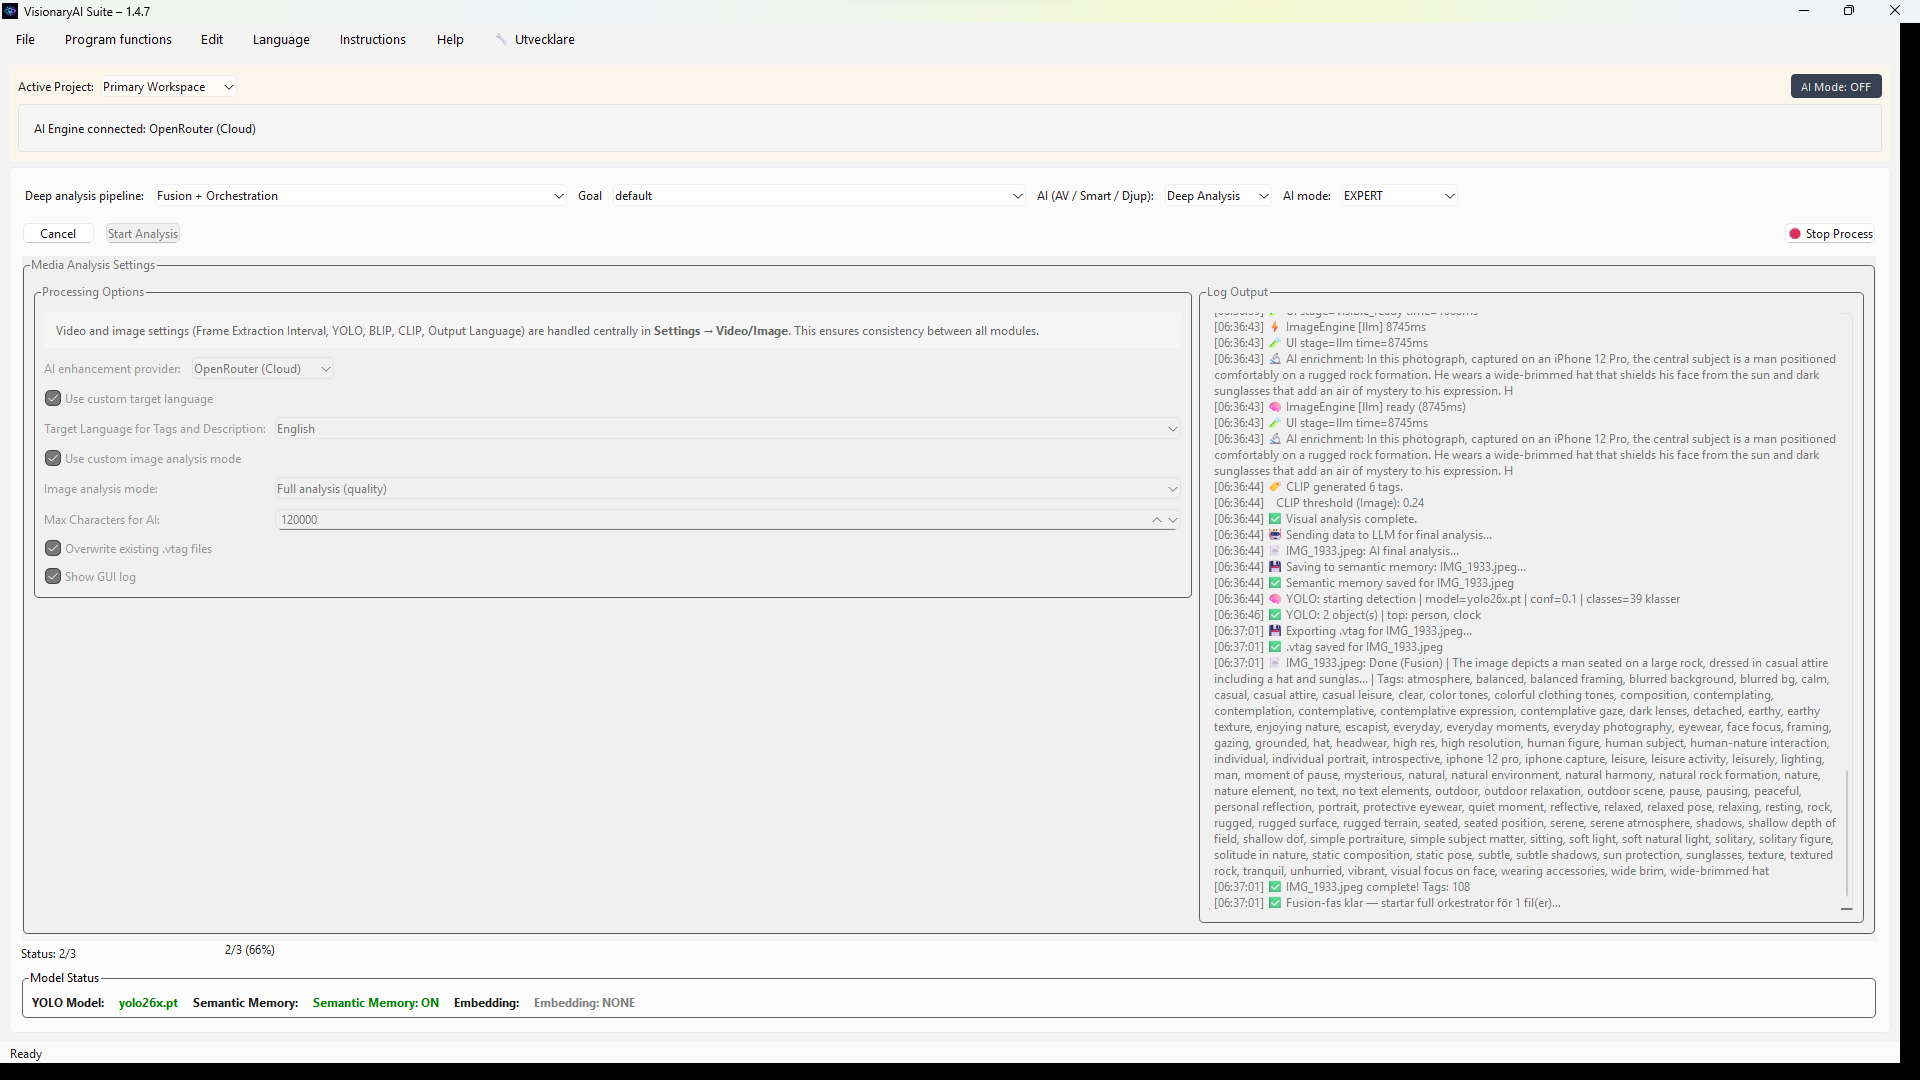Open the Instructions menu

(372, 40)
